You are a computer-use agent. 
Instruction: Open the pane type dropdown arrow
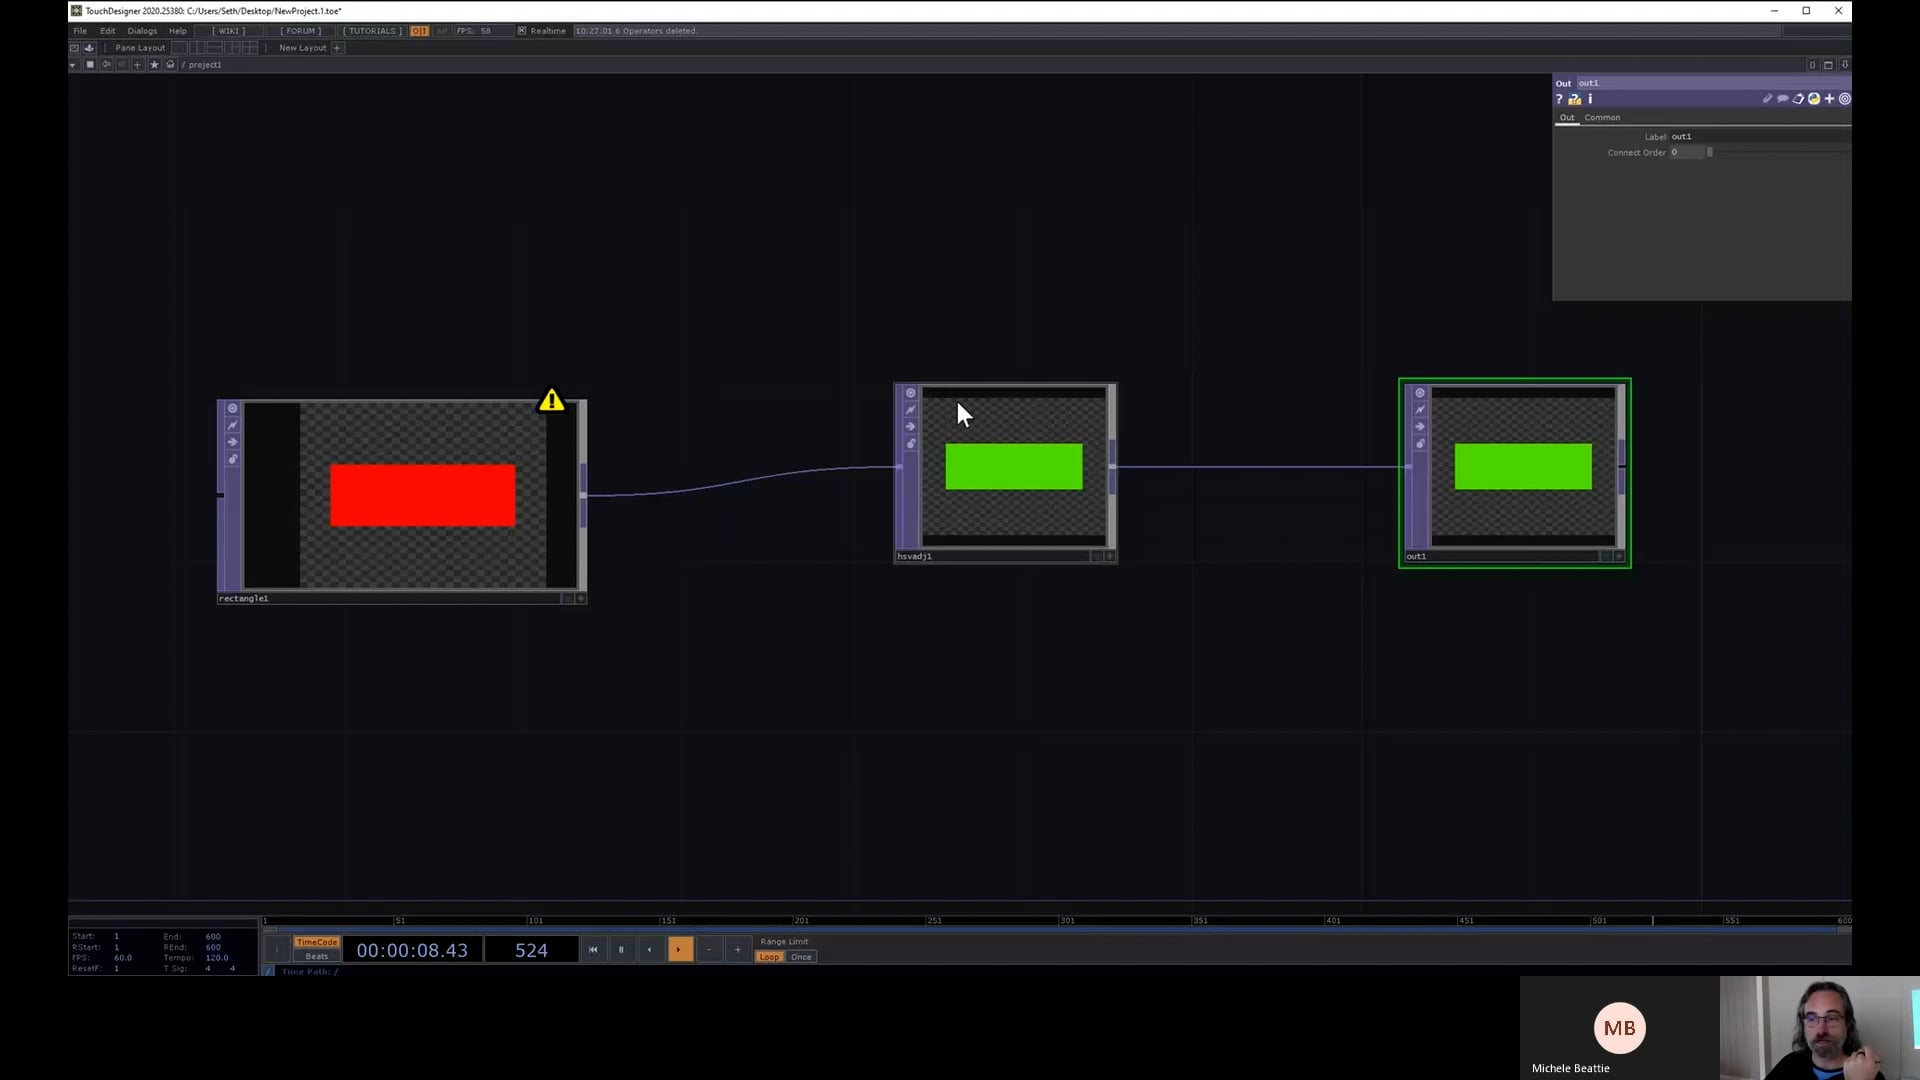72,65
